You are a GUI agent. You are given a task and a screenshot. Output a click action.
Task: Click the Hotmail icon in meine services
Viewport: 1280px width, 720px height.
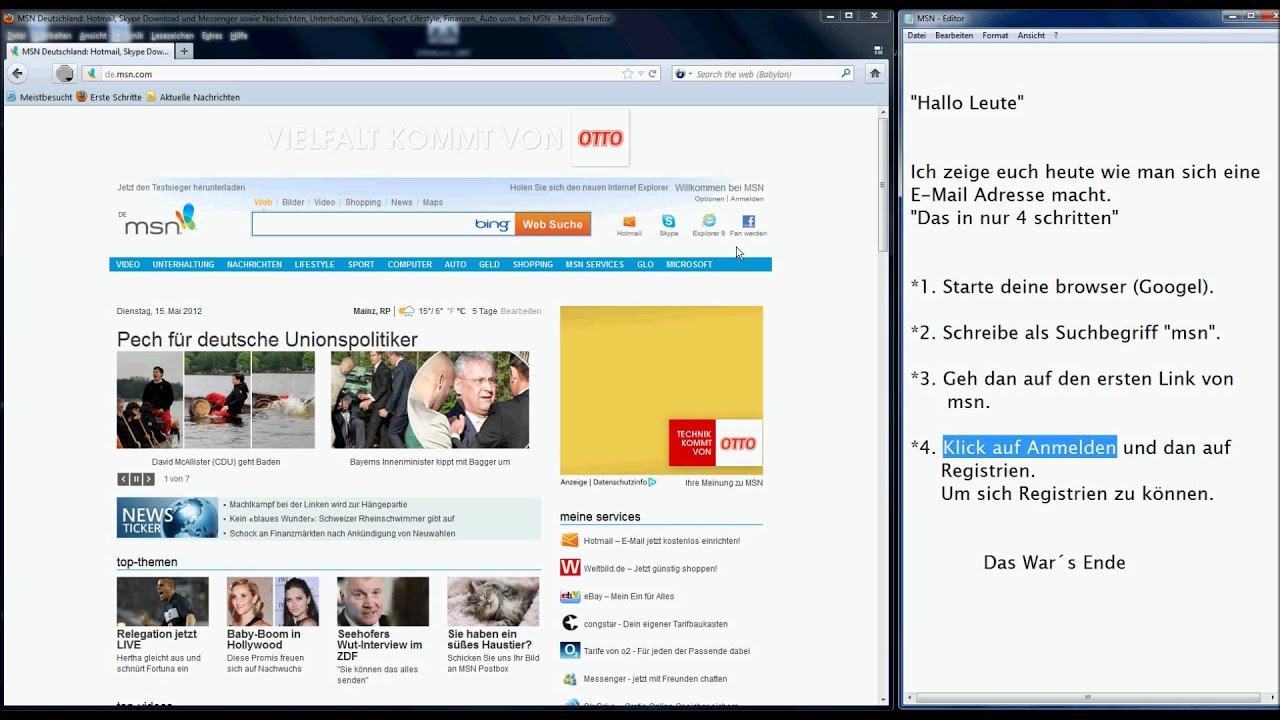click(x=570, y=541)
